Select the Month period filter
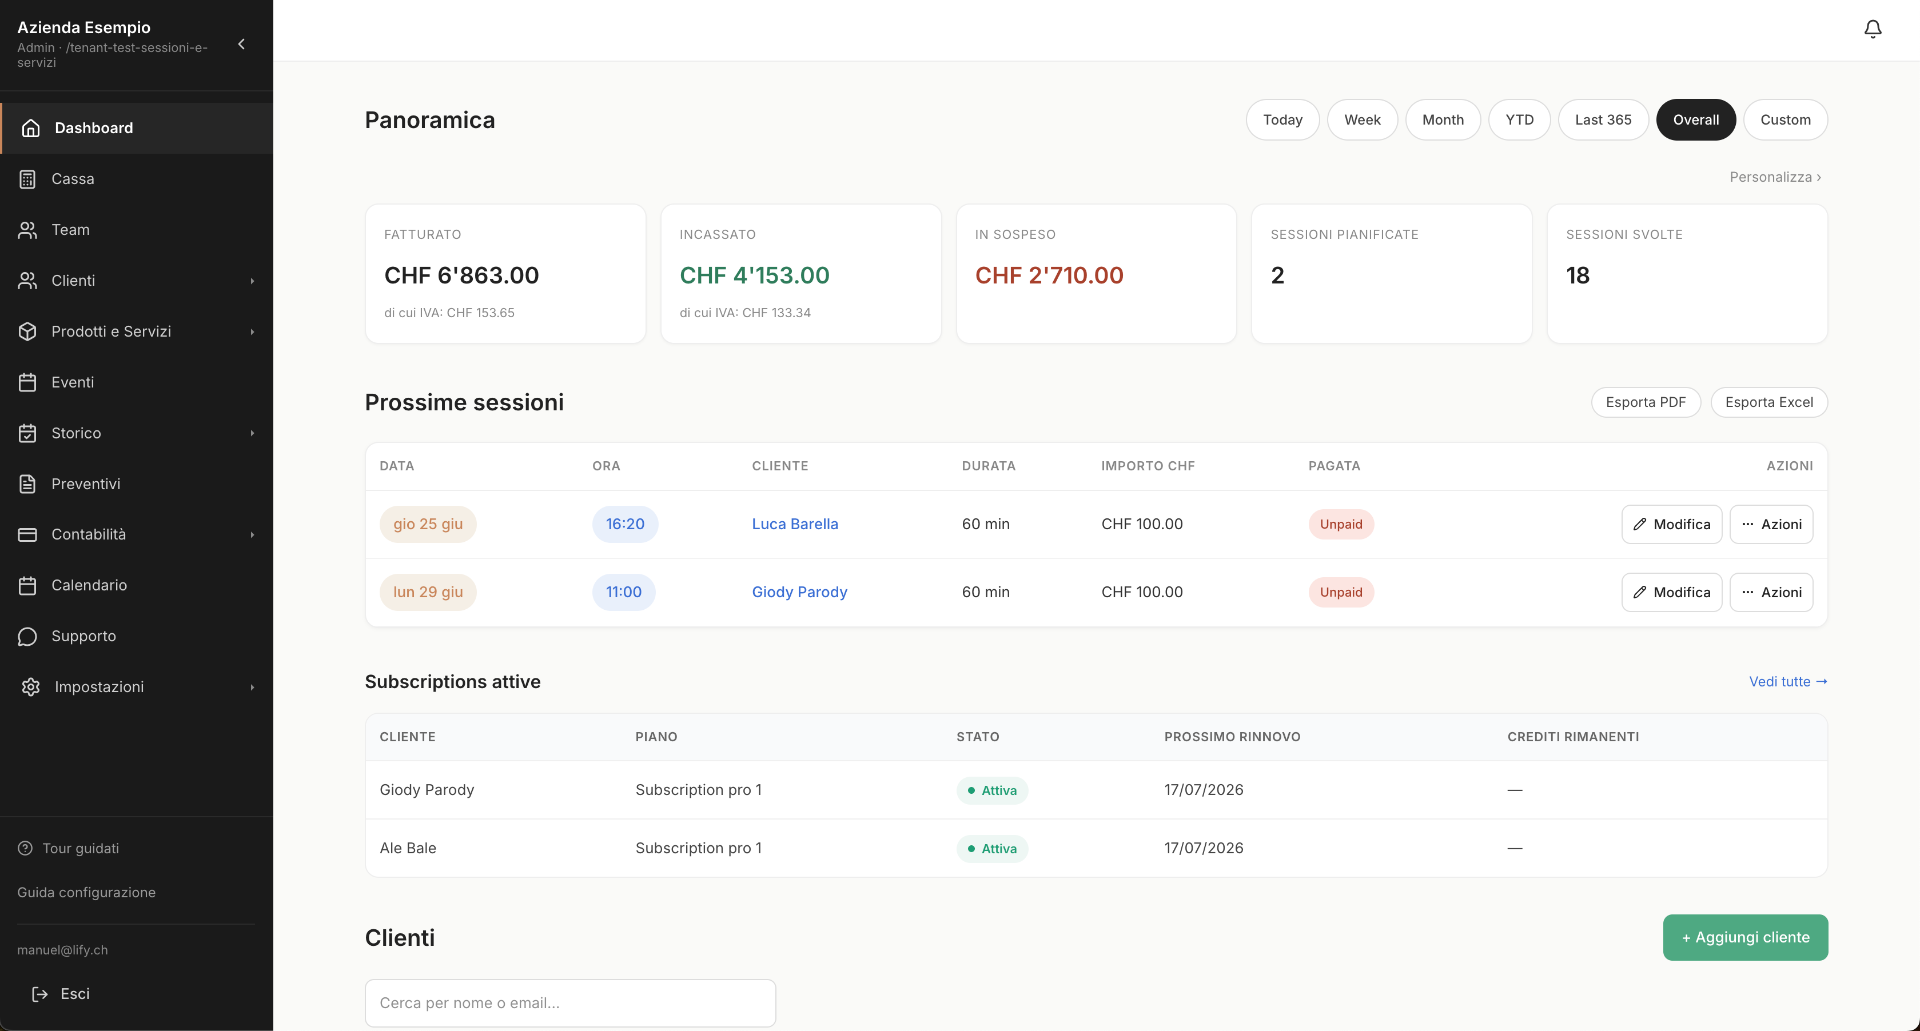The height and width of the screenshot is (1031, 1920). pos(1443,120)
